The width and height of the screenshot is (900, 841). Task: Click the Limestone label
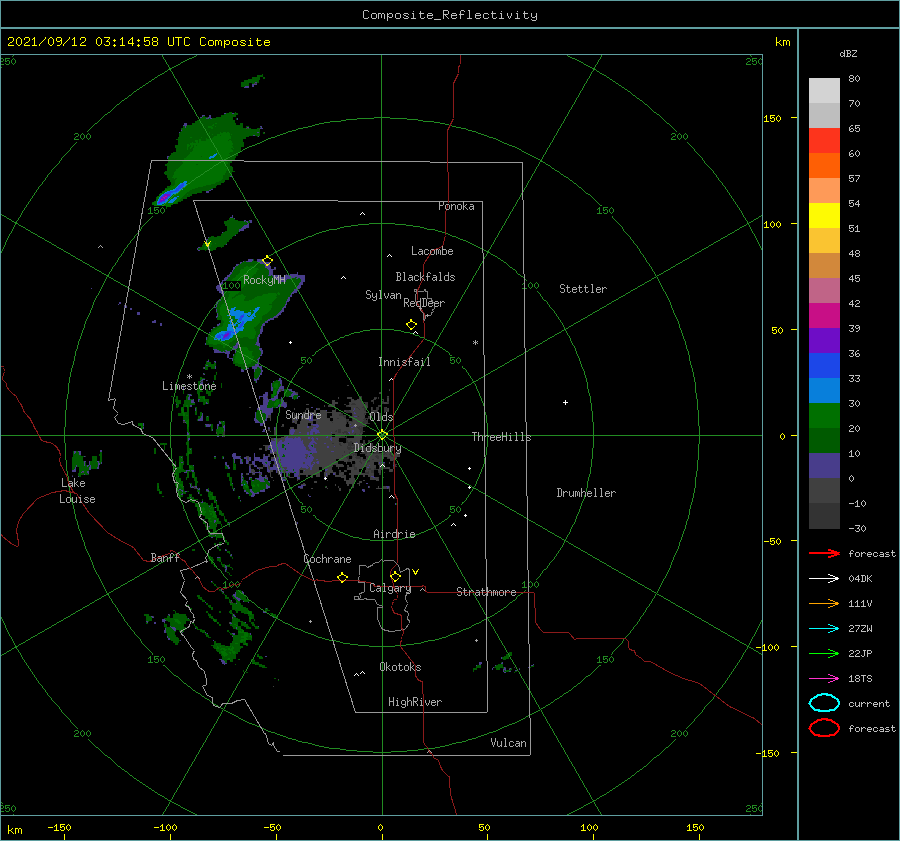pyautogui.click(x=189, y=386)
